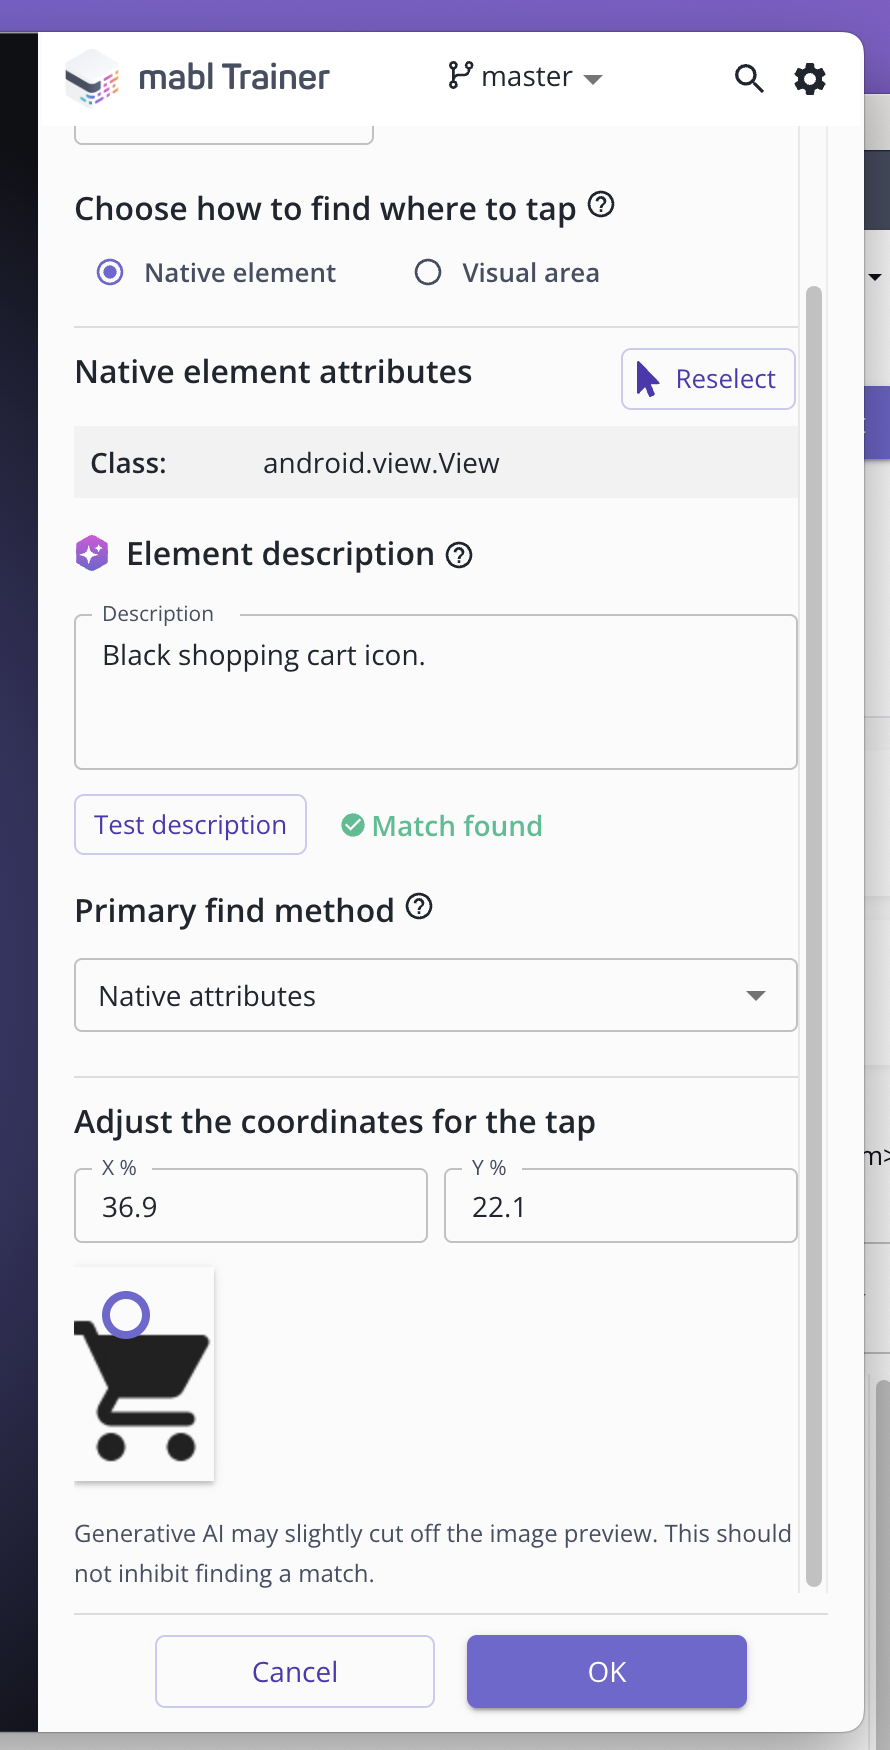Open the settings gear icon

(x=809, y=78)
